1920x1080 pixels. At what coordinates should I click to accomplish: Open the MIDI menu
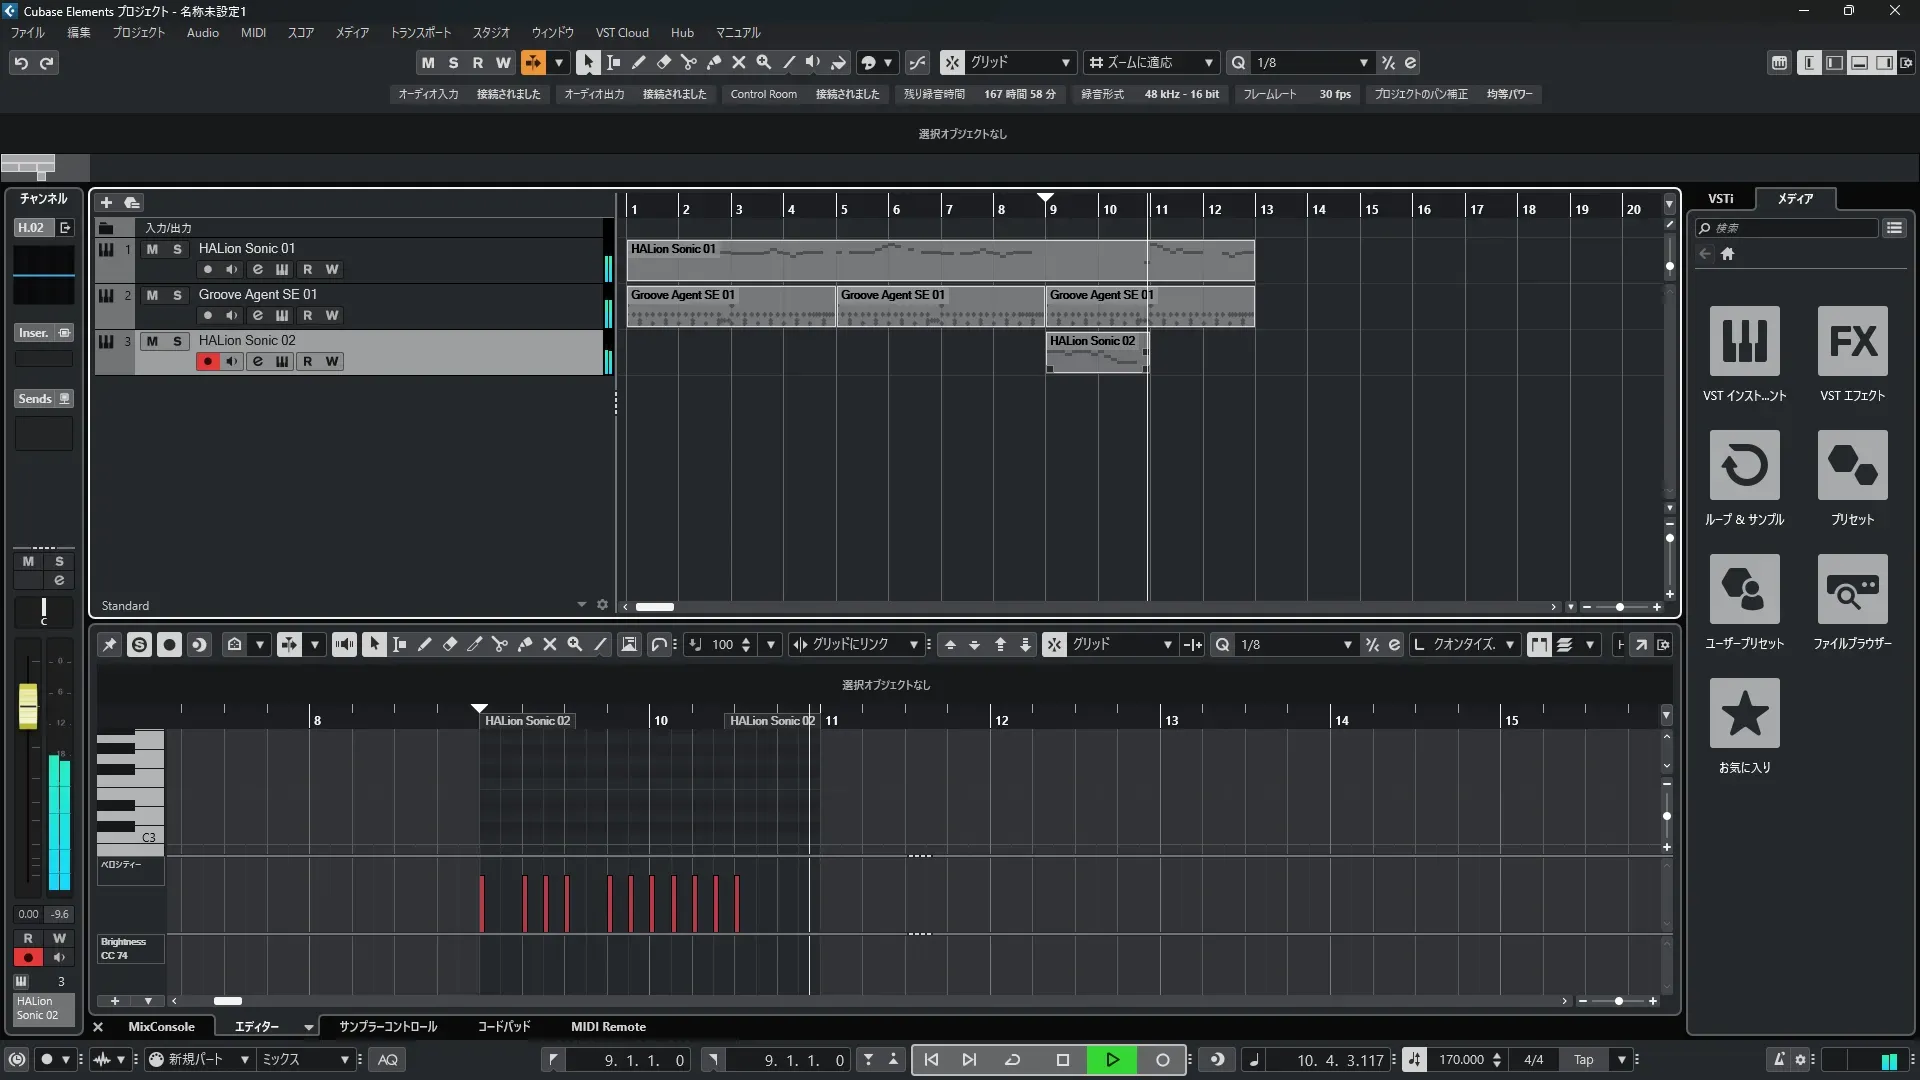click(x=253, y=33)
